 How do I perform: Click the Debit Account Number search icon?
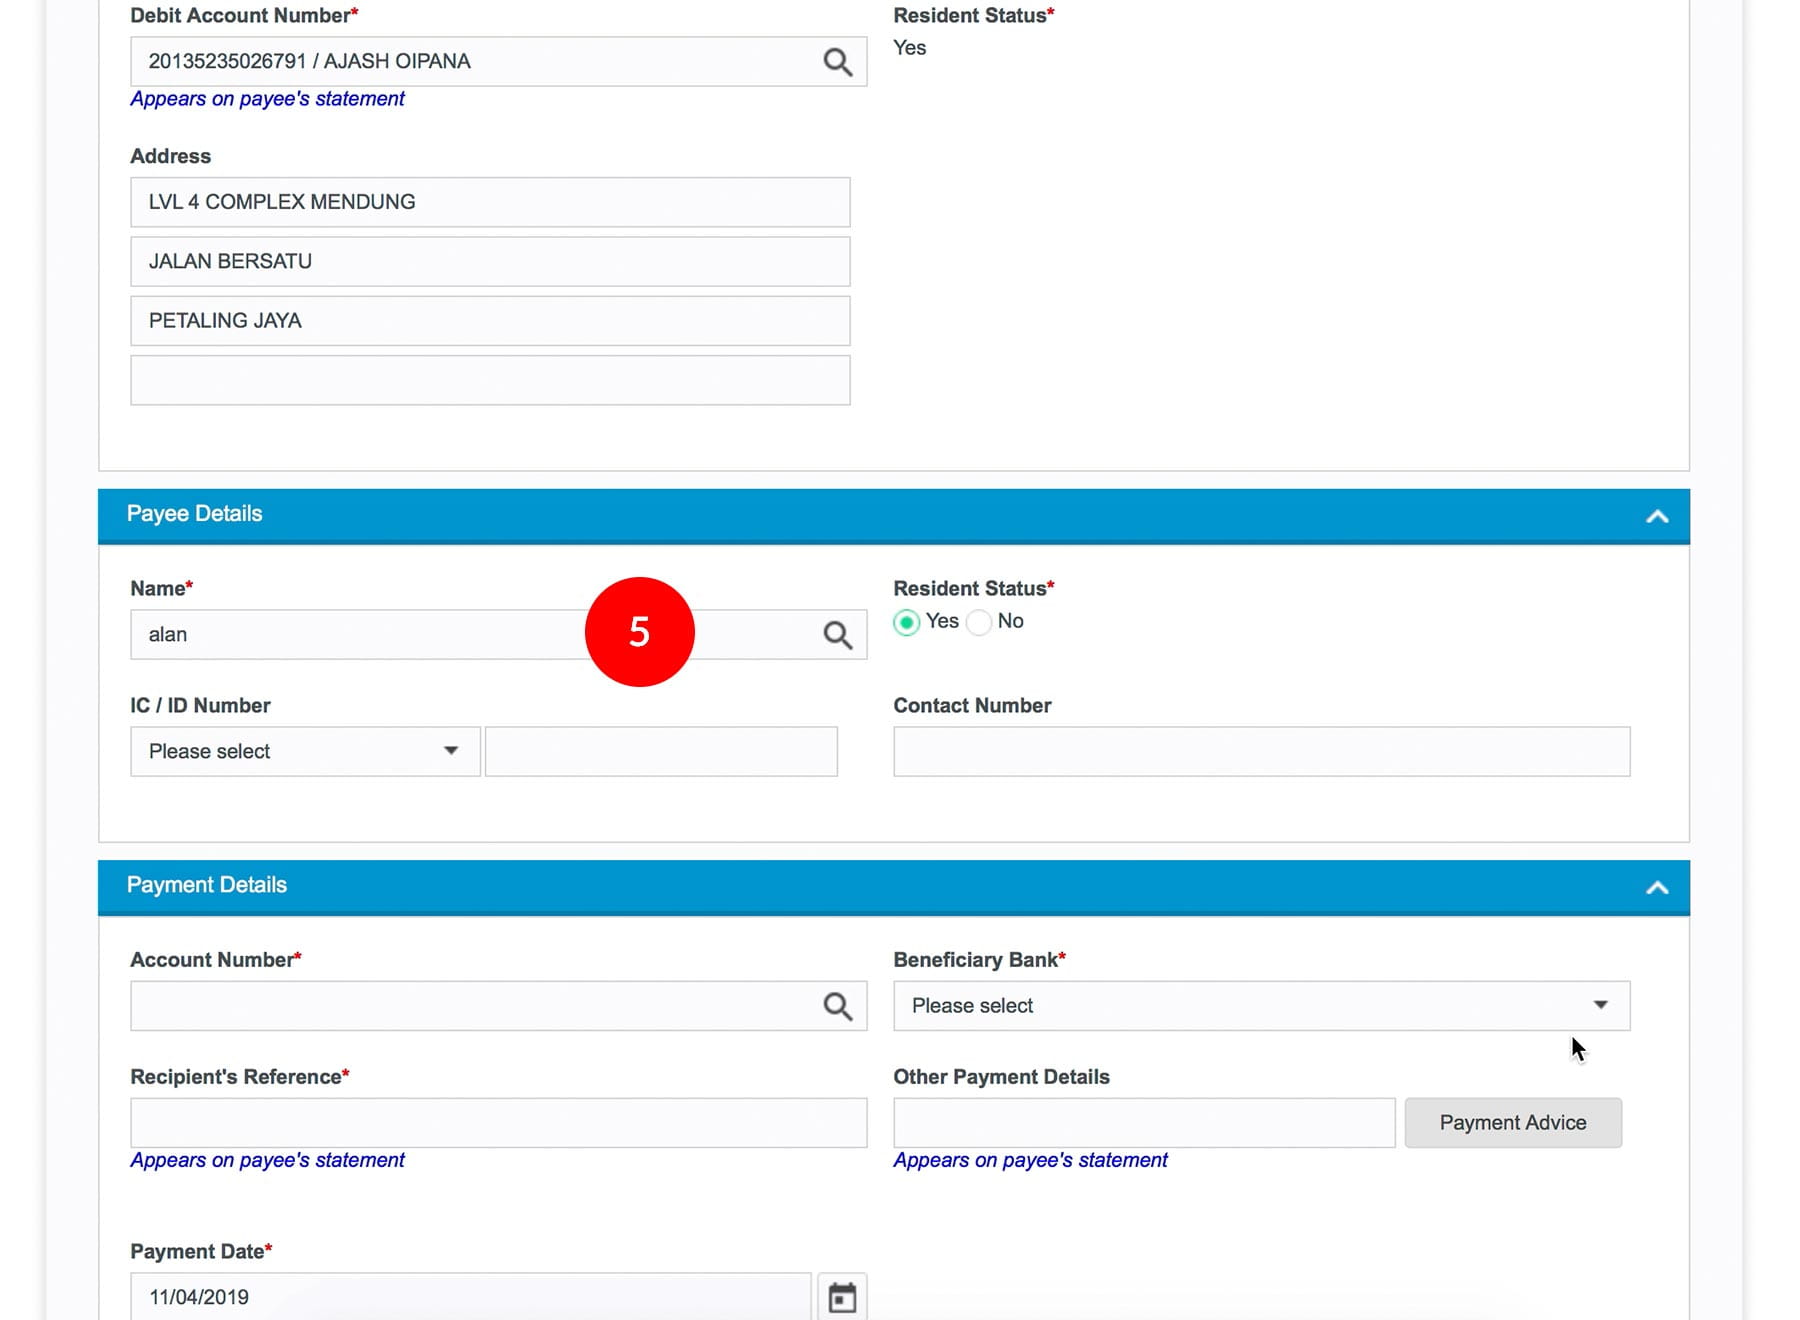coord(837,62)
